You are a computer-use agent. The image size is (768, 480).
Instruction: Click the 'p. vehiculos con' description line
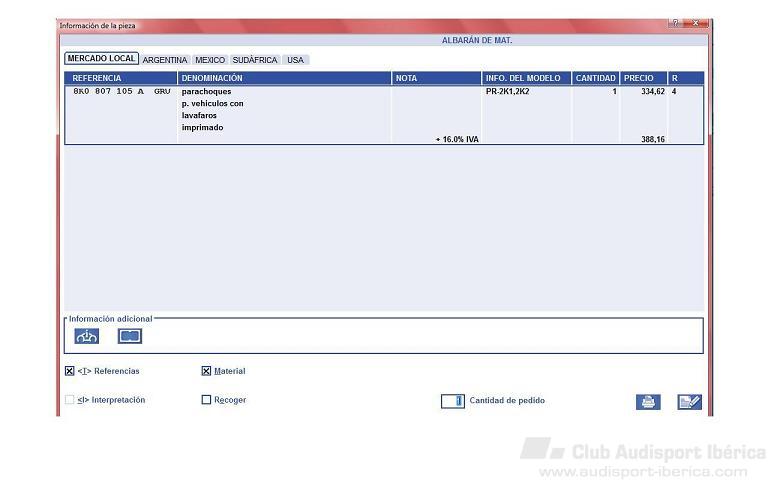pos(213,103)
